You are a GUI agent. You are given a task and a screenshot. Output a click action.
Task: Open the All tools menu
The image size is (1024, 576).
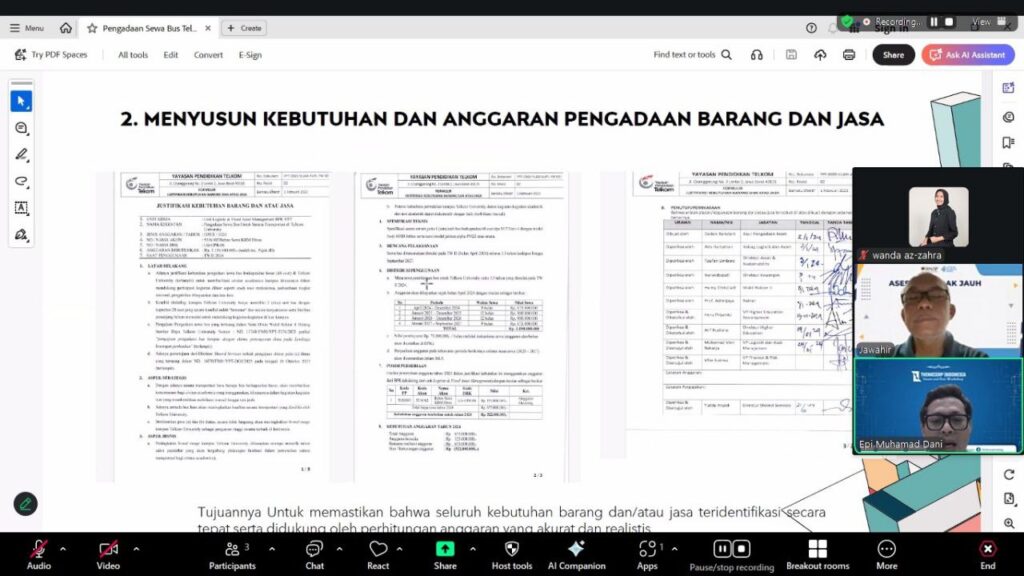tap(133, 55)
